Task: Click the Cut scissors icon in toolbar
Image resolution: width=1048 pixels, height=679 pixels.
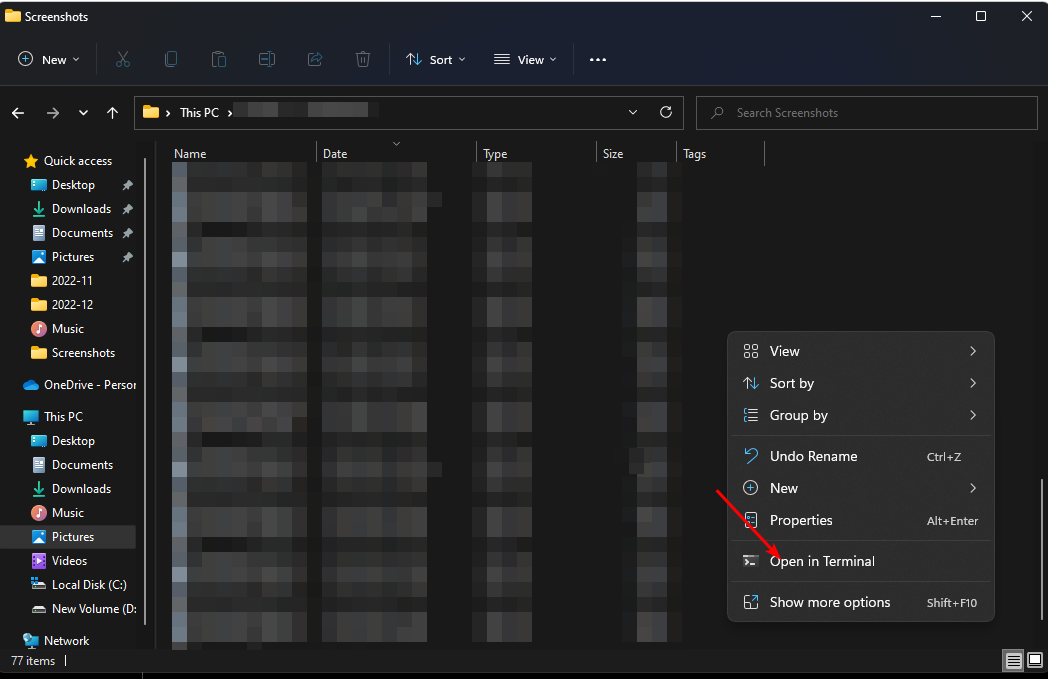Action: click(123, 60)
